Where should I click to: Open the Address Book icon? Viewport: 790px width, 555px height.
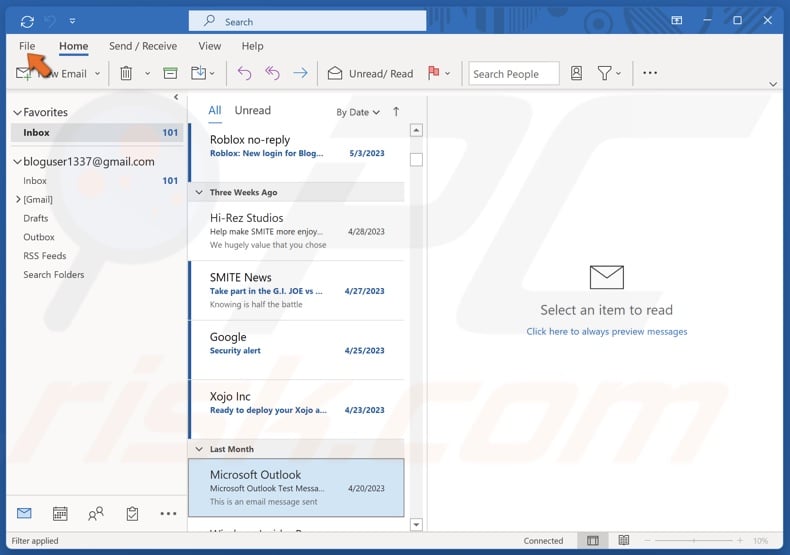click(576, 73)
